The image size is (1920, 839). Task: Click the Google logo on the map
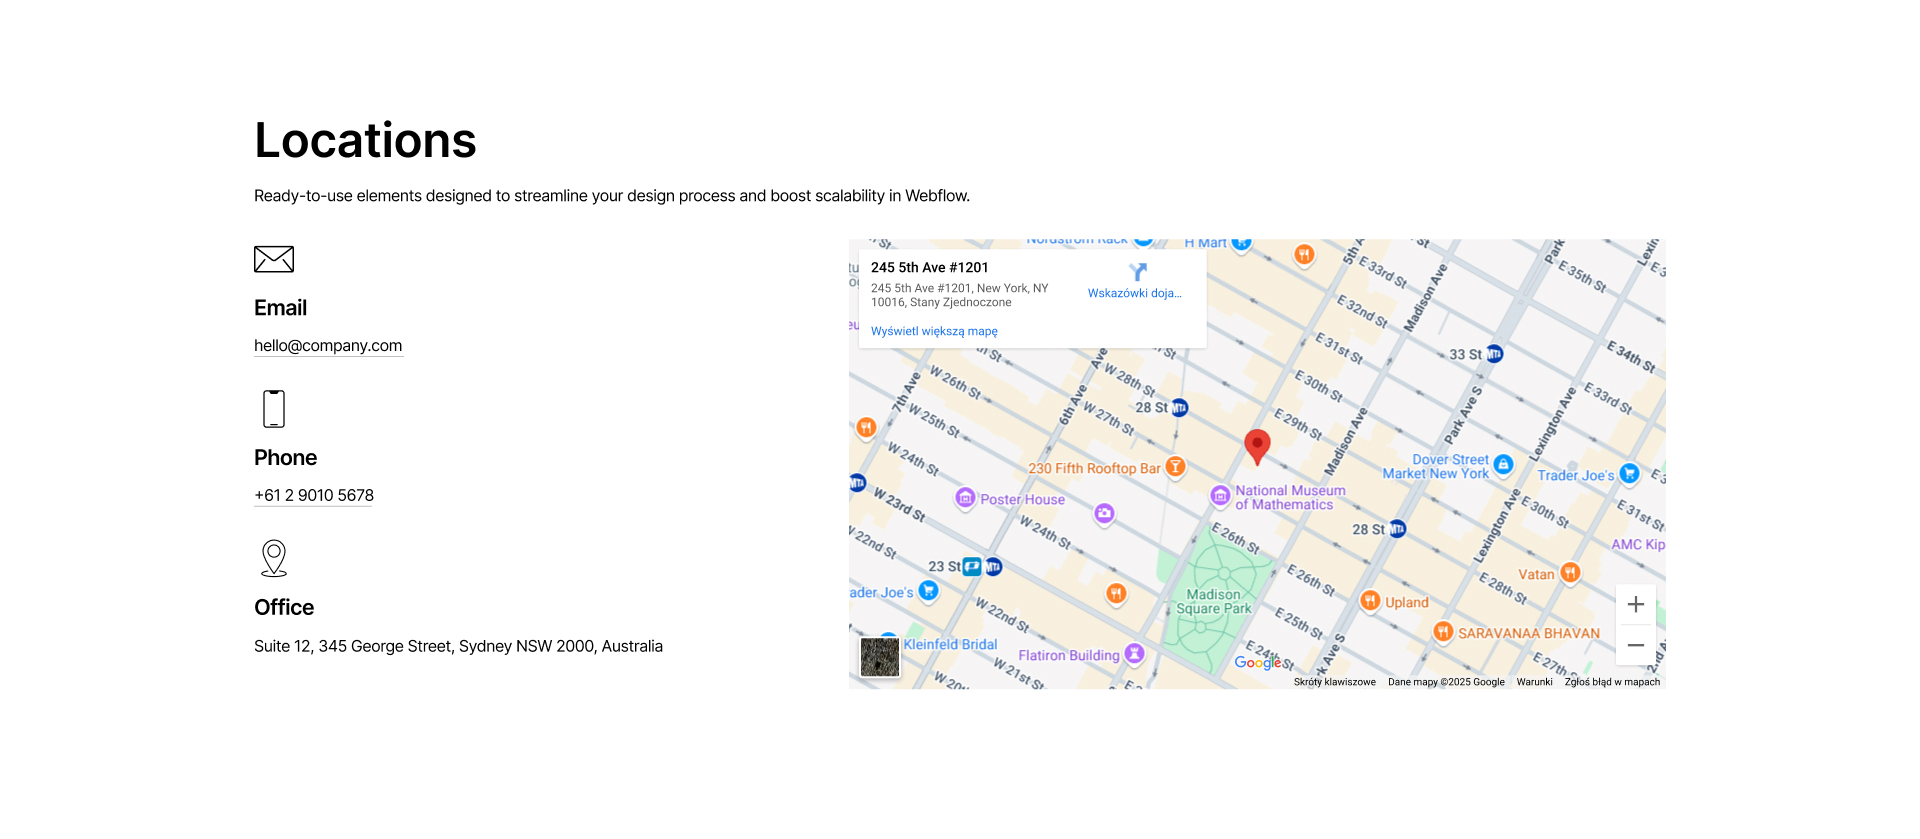(1258, 662)
